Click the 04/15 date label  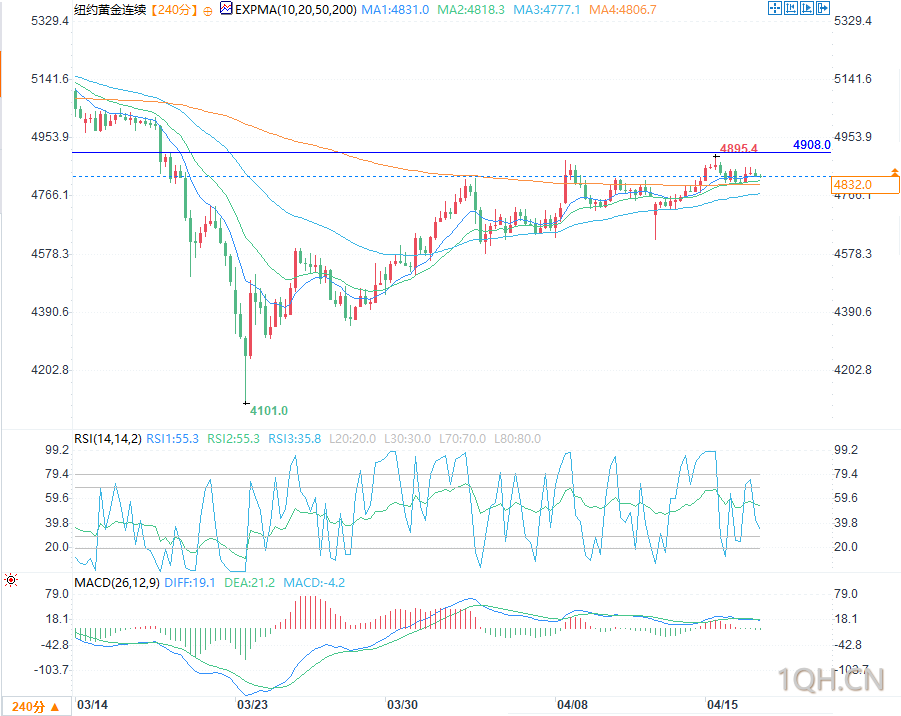[x=722, y=705]
